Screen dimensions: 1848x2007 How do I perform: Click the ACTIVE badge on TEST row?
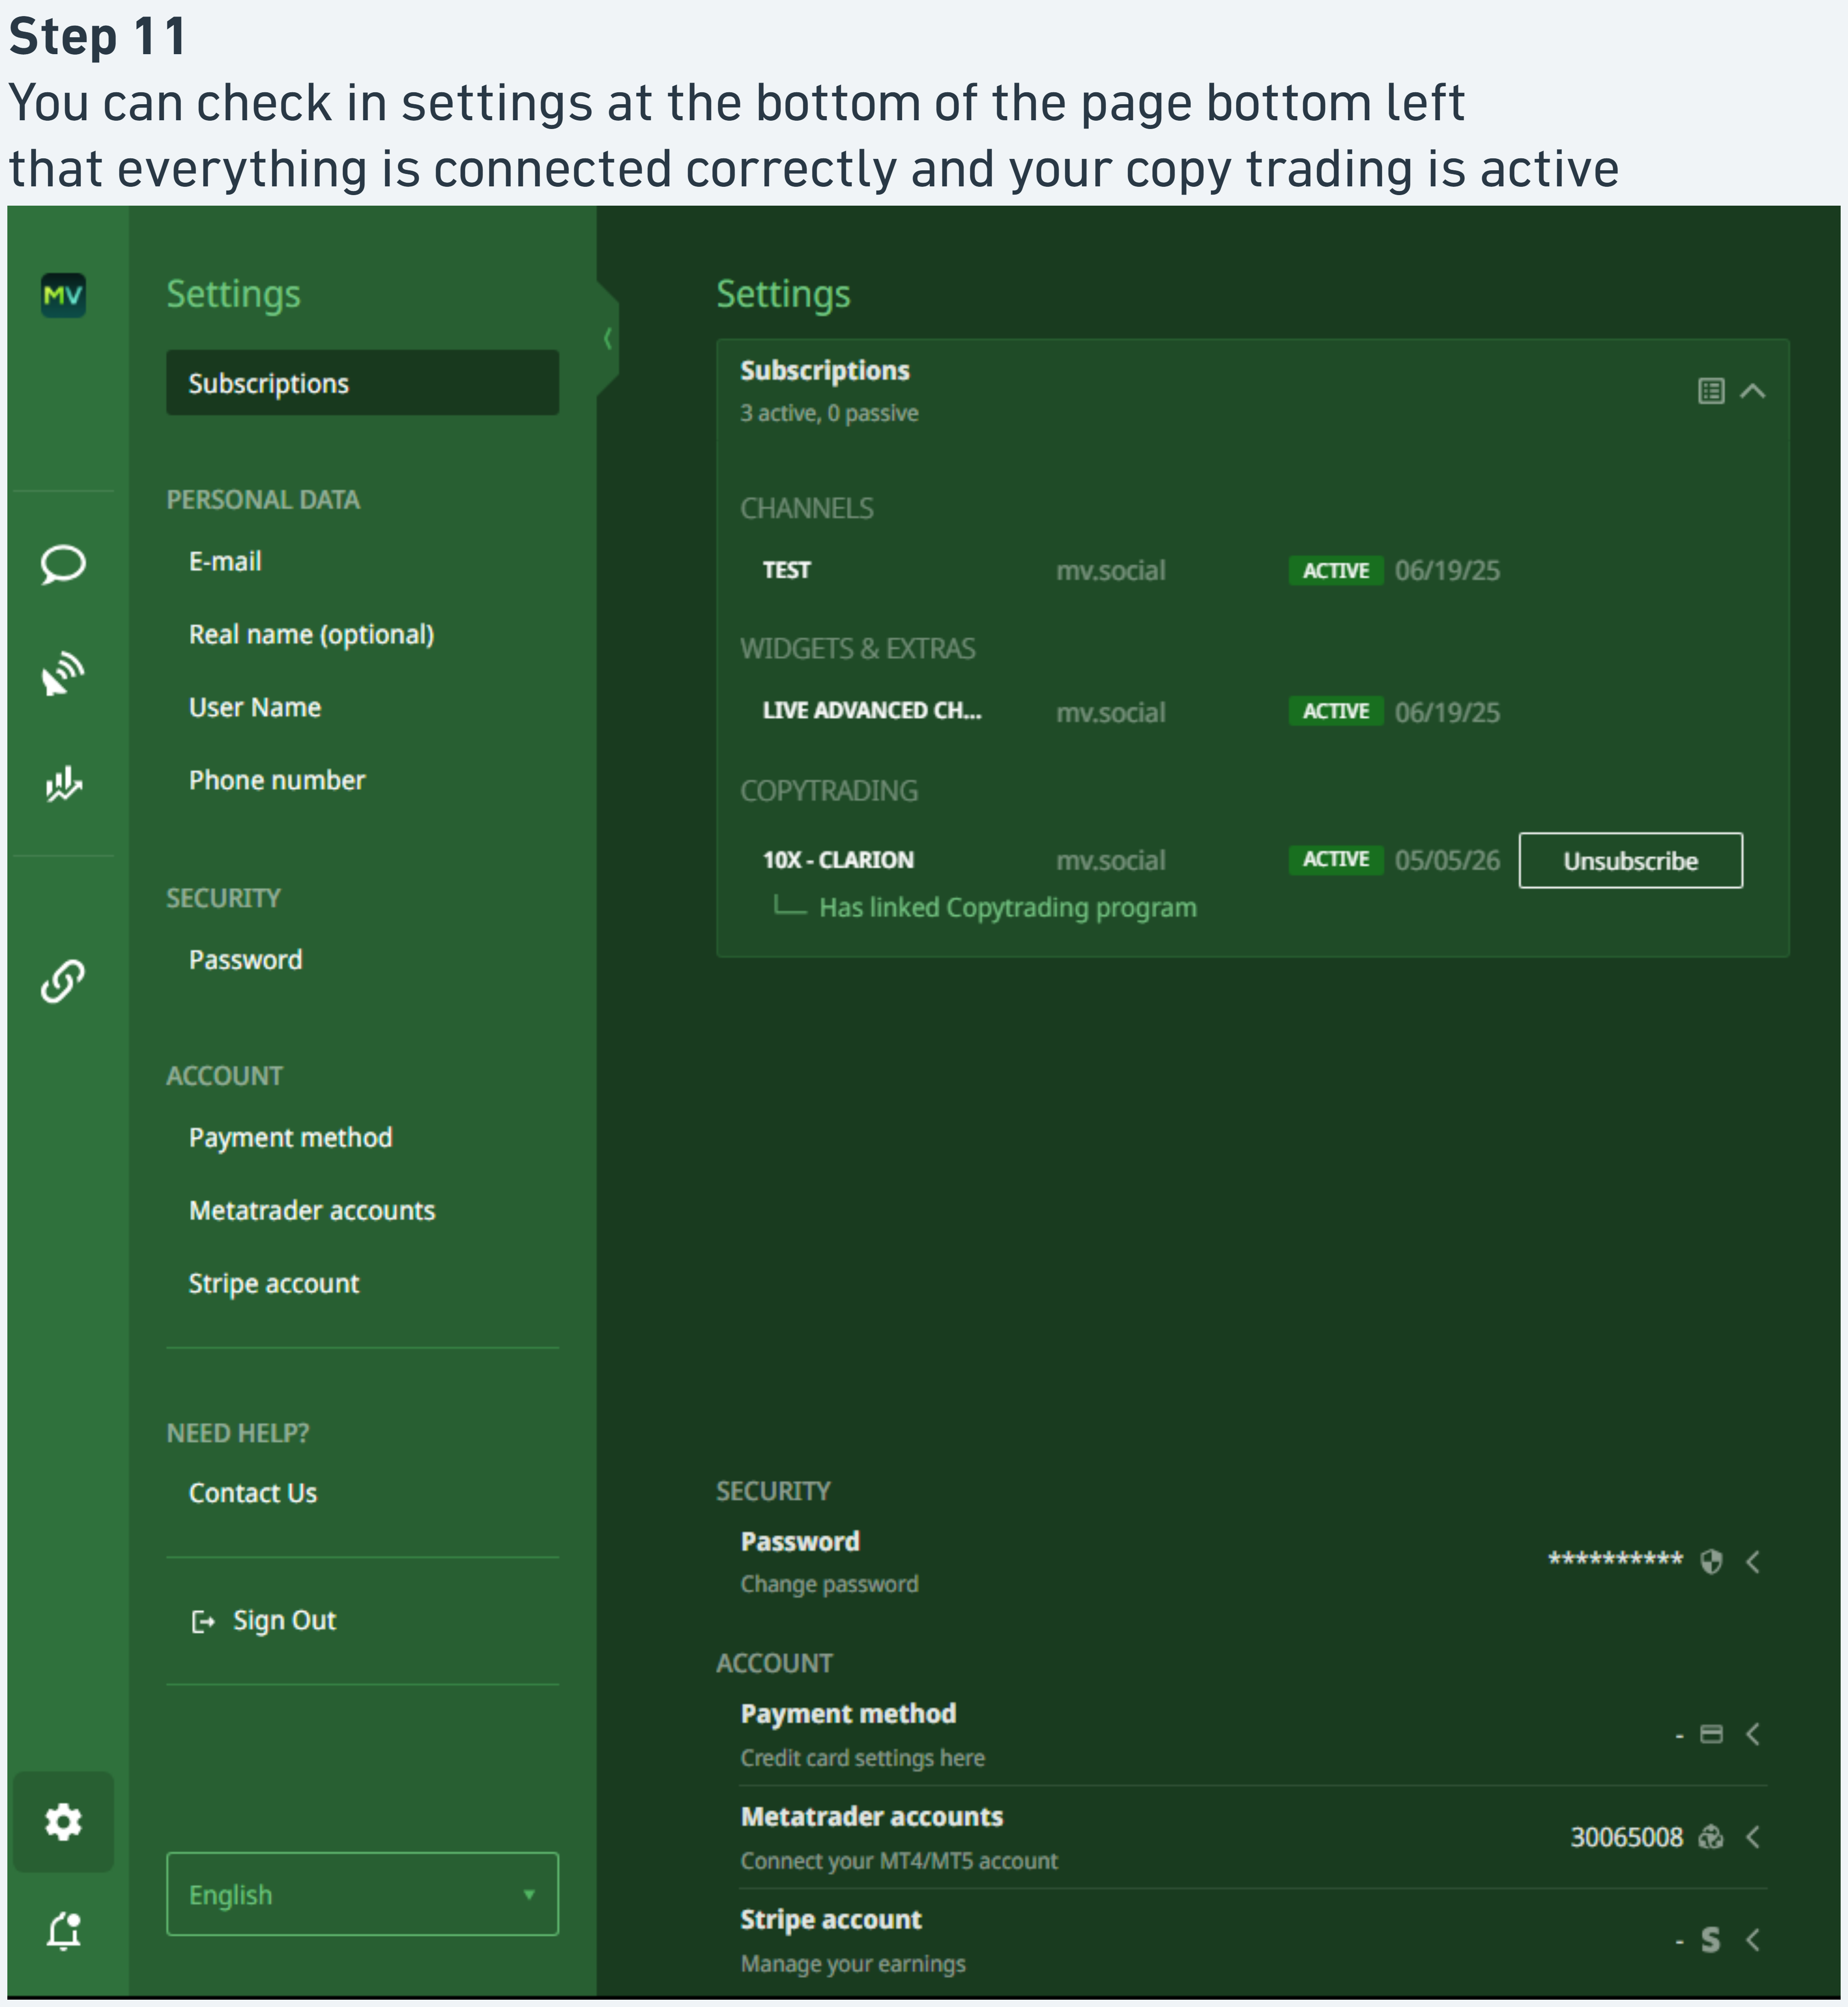tap(1336, 570)
